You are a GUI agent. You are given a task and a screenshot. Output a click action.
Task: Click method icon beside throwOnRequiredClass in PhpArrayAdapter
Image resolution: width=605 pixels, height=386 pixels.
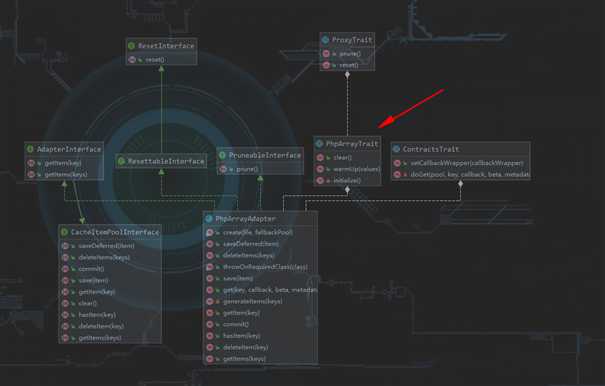[x=210, y=267]
